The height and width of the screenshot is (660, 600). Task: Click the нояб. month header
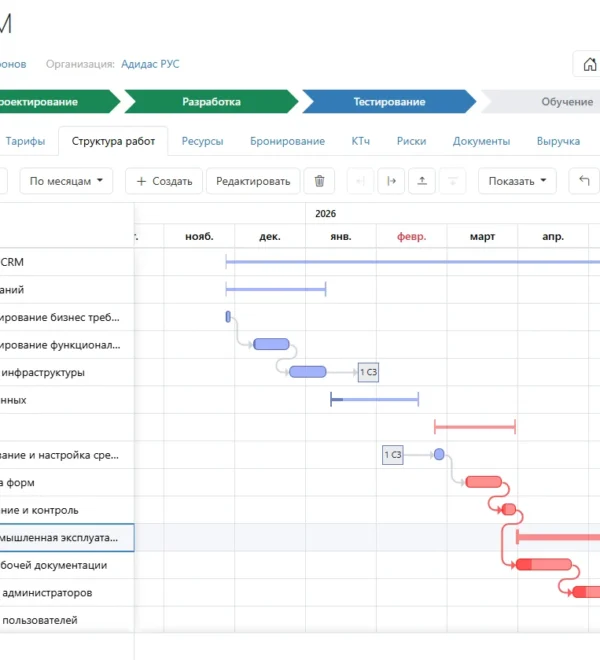pyautogui.click(x=199, y=237)
